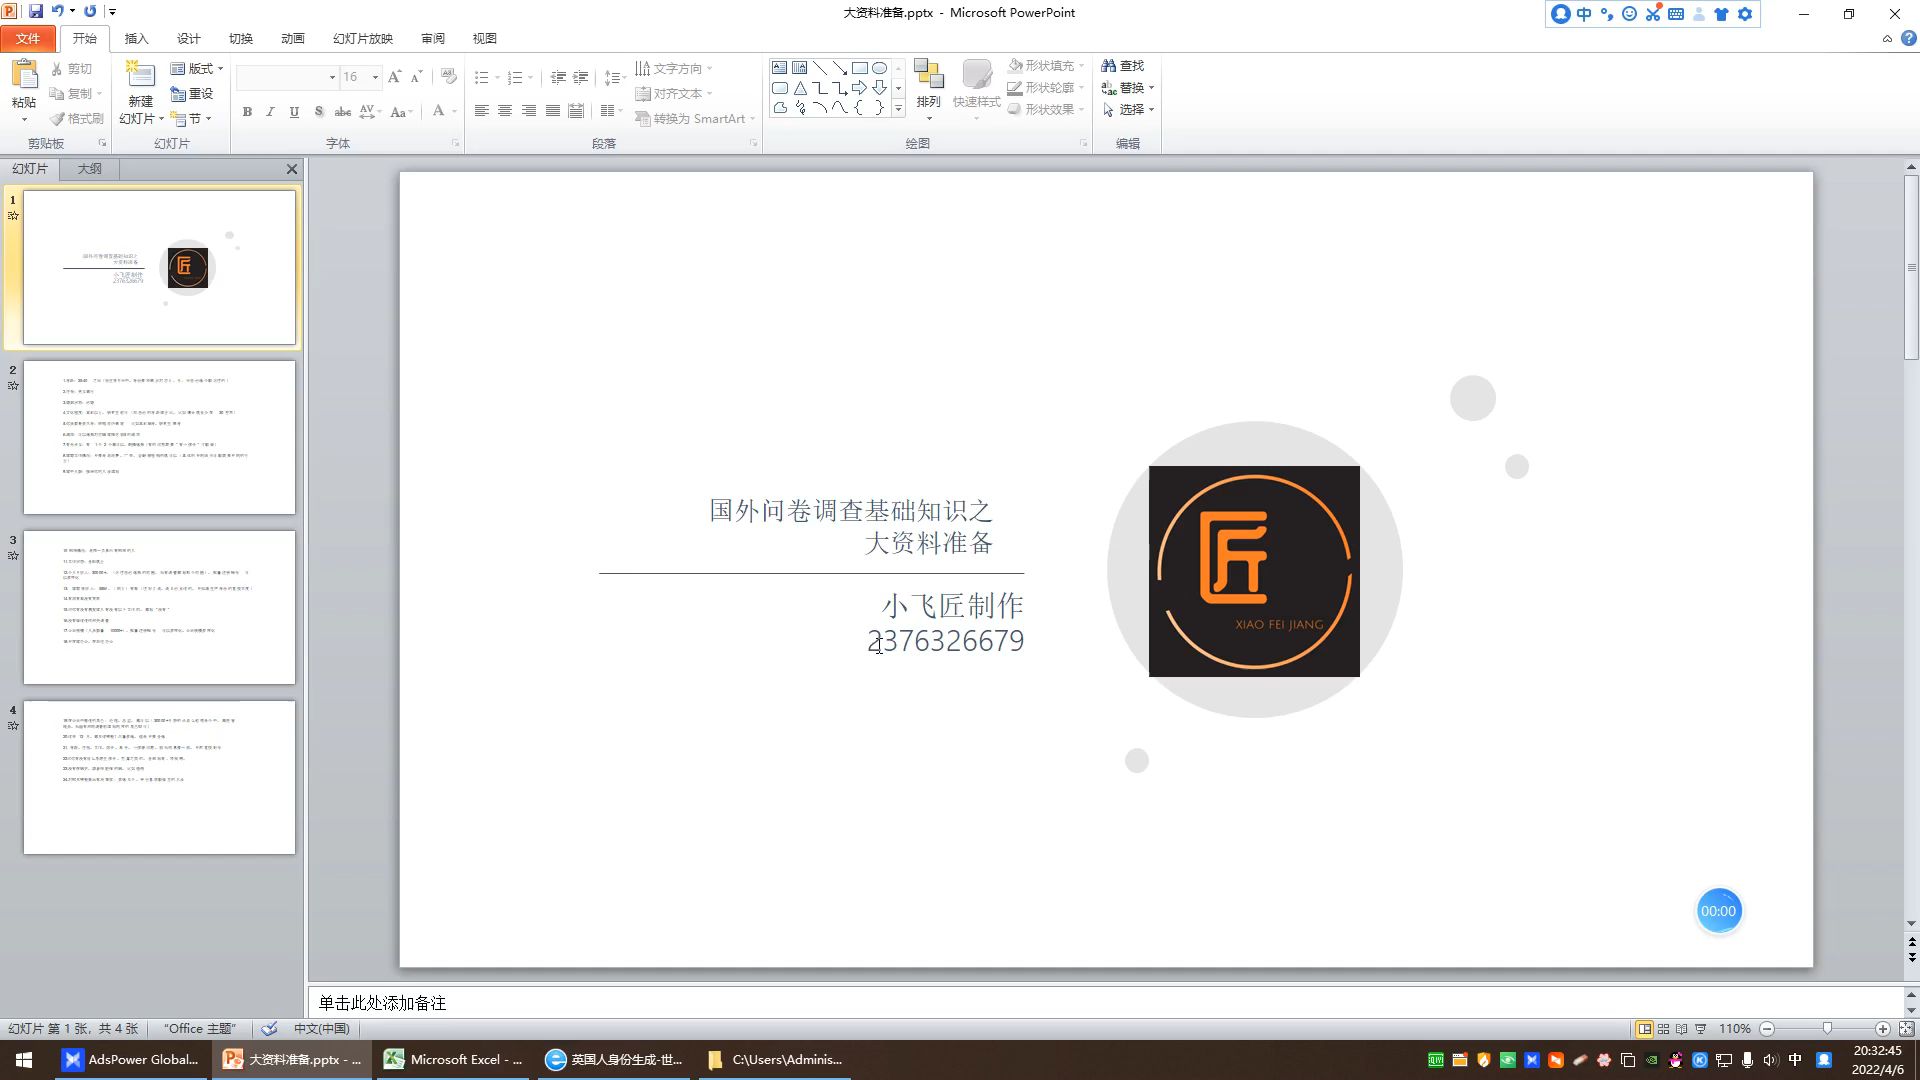This screenshot has height=1080, width=1920.
Task: Start Slide Show from status bar icon
Action: pos(1700,1029)
